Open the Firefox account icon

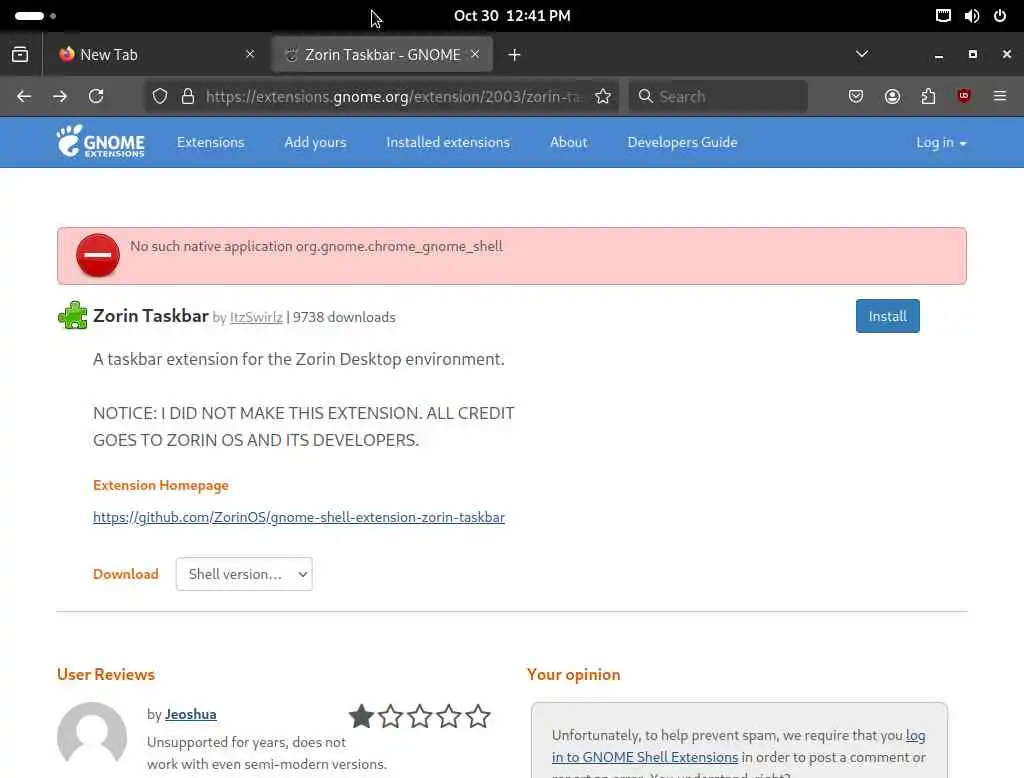point(892,97)
